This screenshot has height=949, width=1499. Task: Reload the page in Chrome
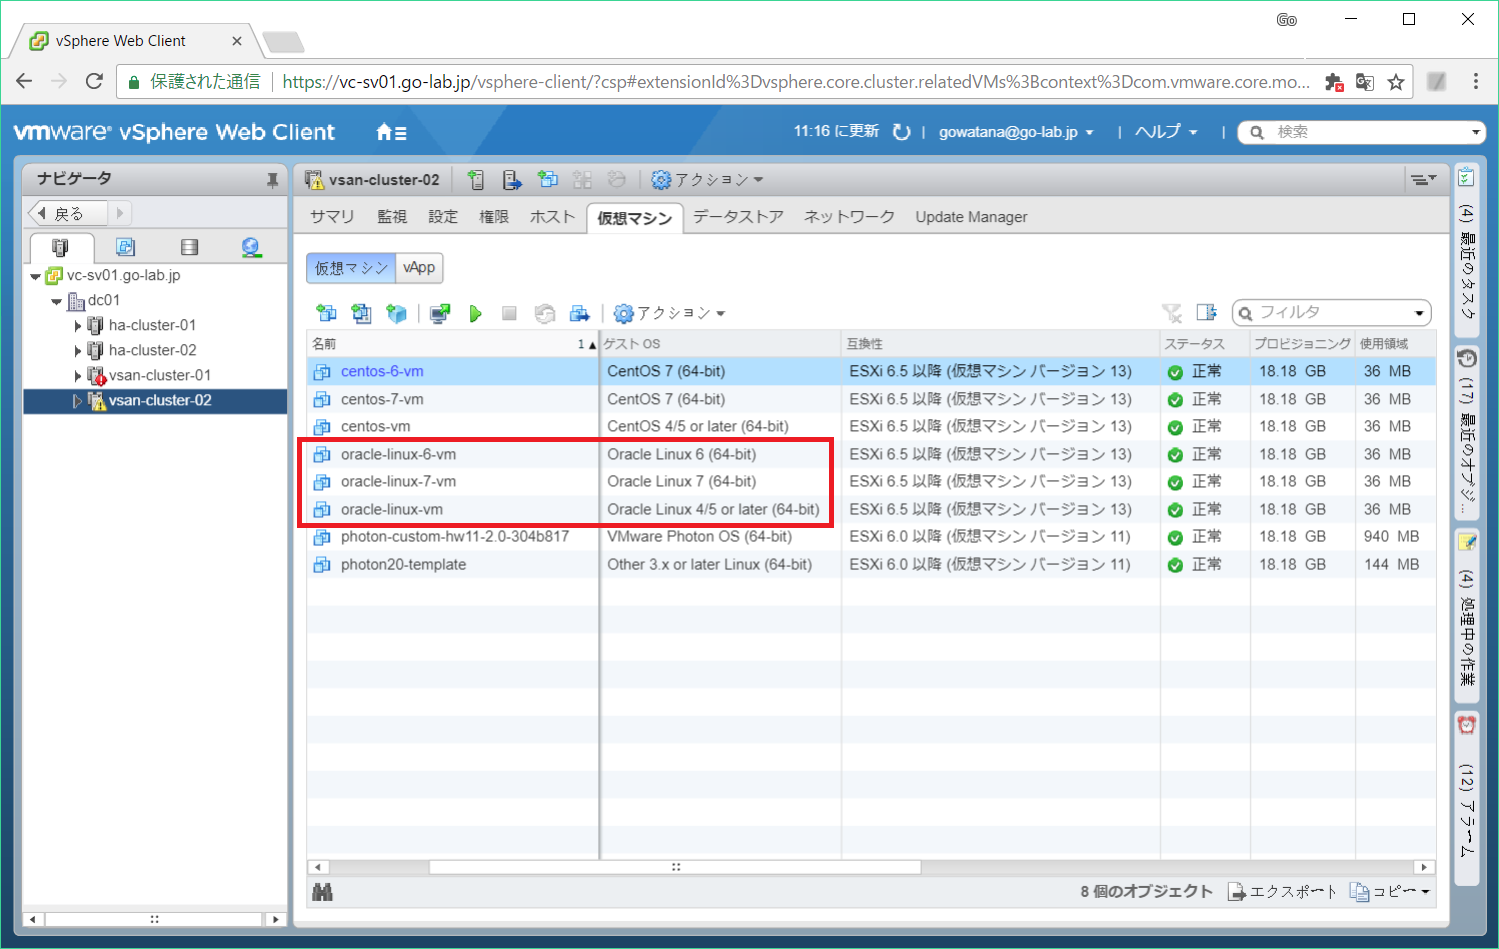tap(94, 81)
